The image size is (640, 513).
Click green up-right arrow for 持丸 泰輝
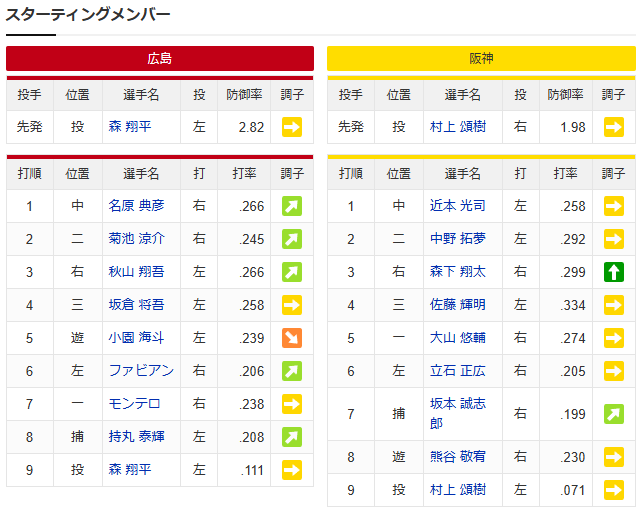coord(292,437)
